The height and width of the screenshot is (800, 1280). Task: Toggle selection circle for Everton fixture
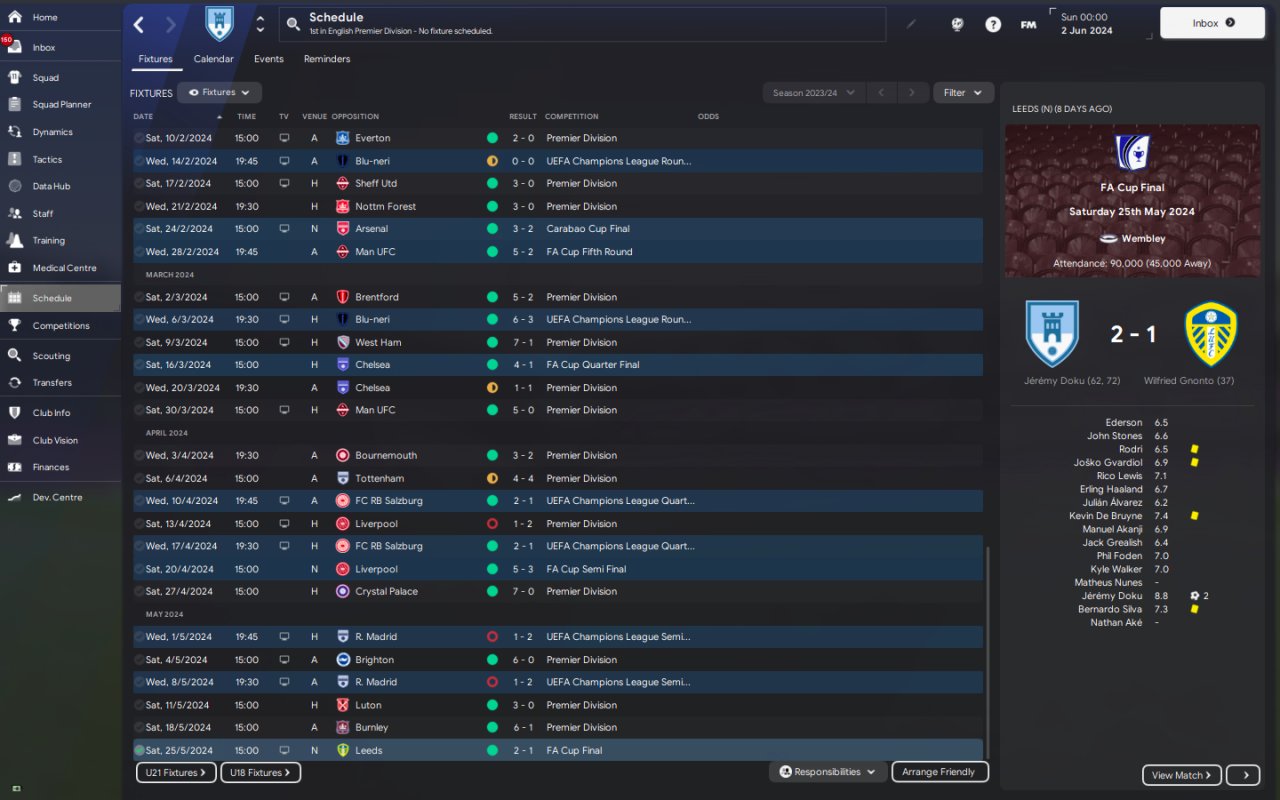tap(139, 138)
